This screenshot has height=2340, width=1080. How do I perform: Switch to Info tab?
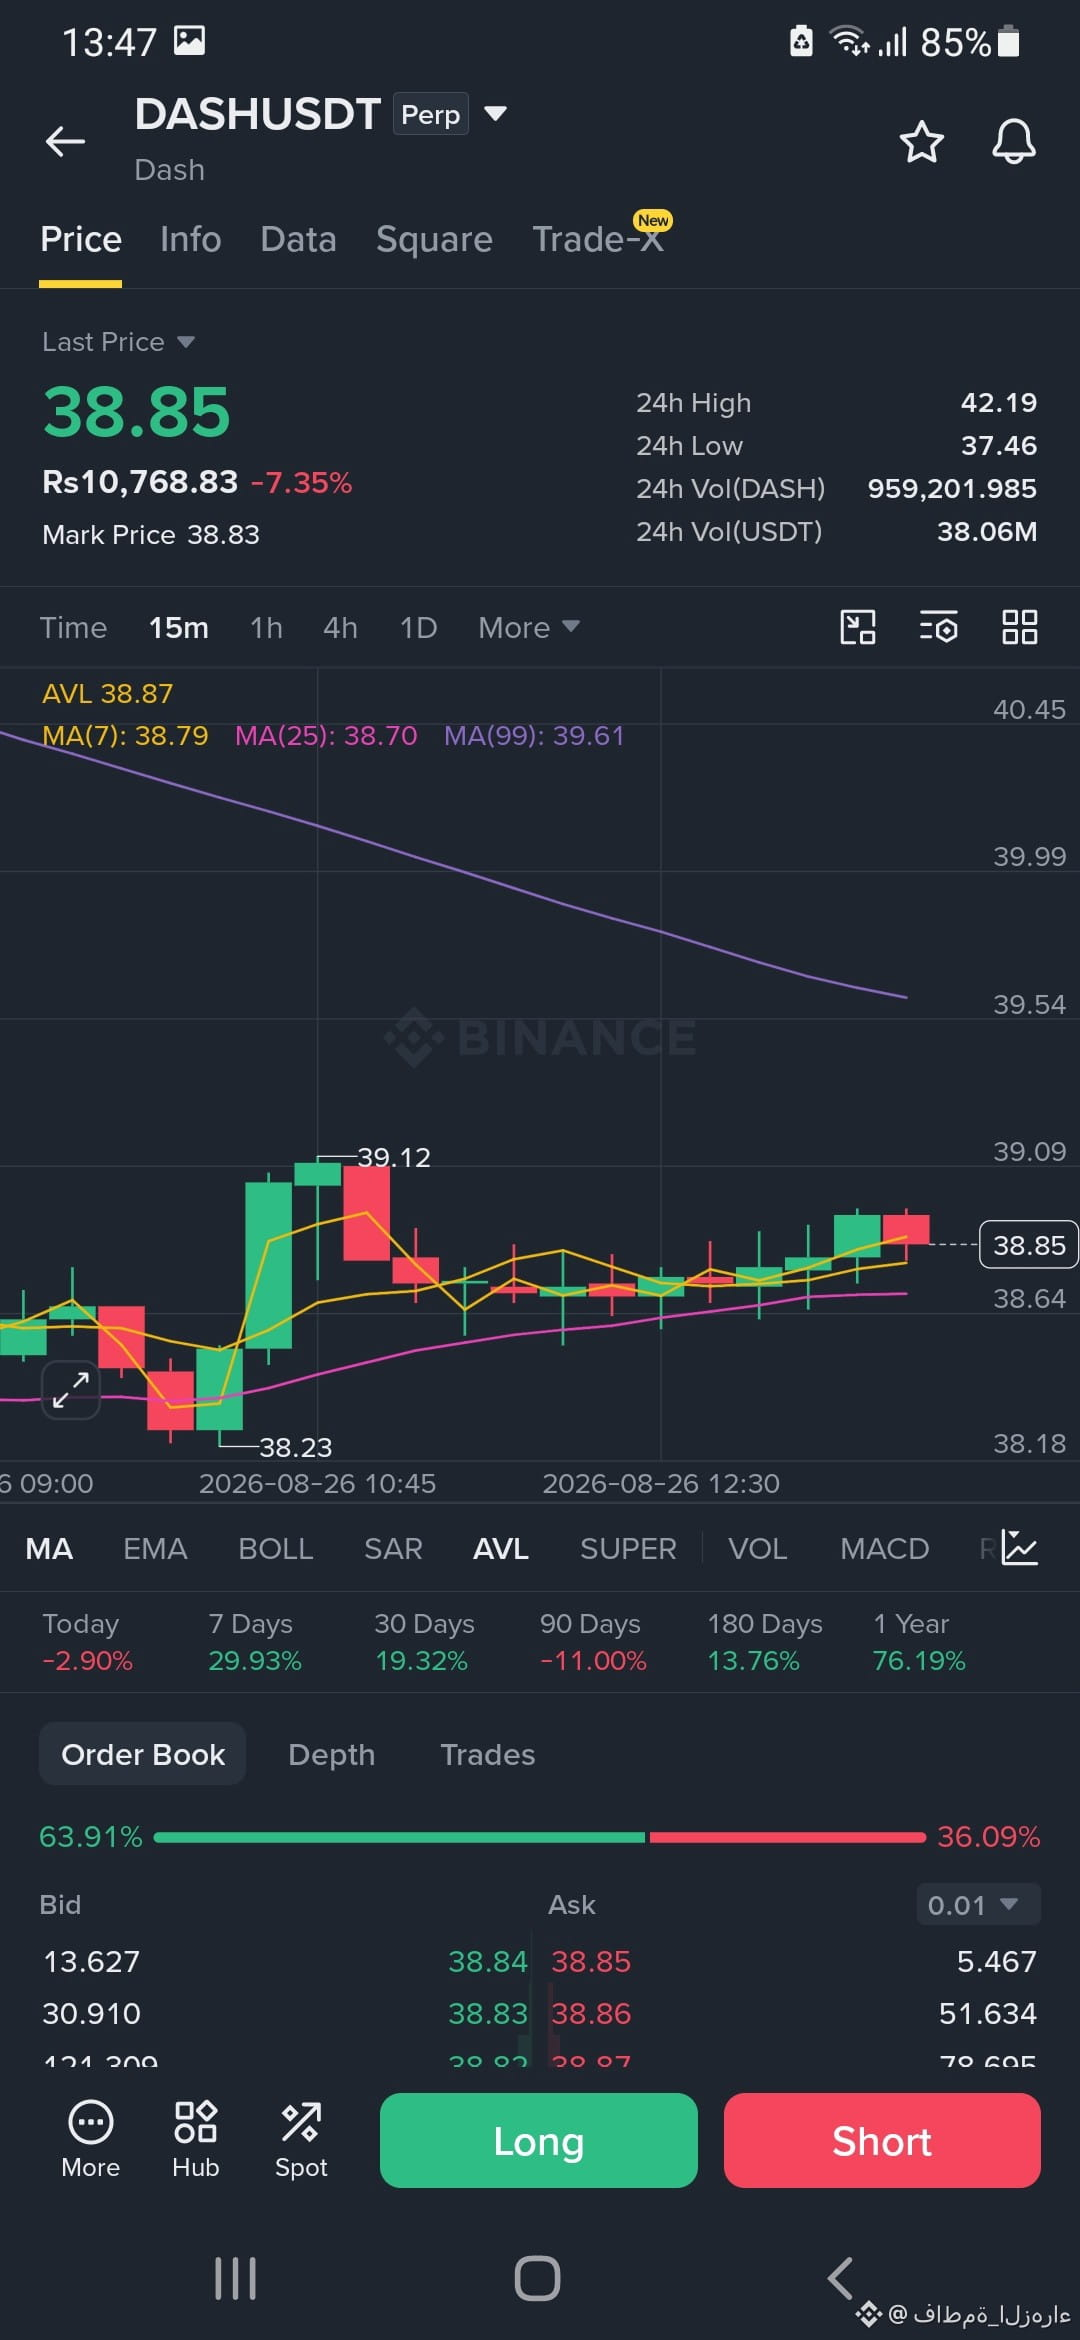click(191, 240)
